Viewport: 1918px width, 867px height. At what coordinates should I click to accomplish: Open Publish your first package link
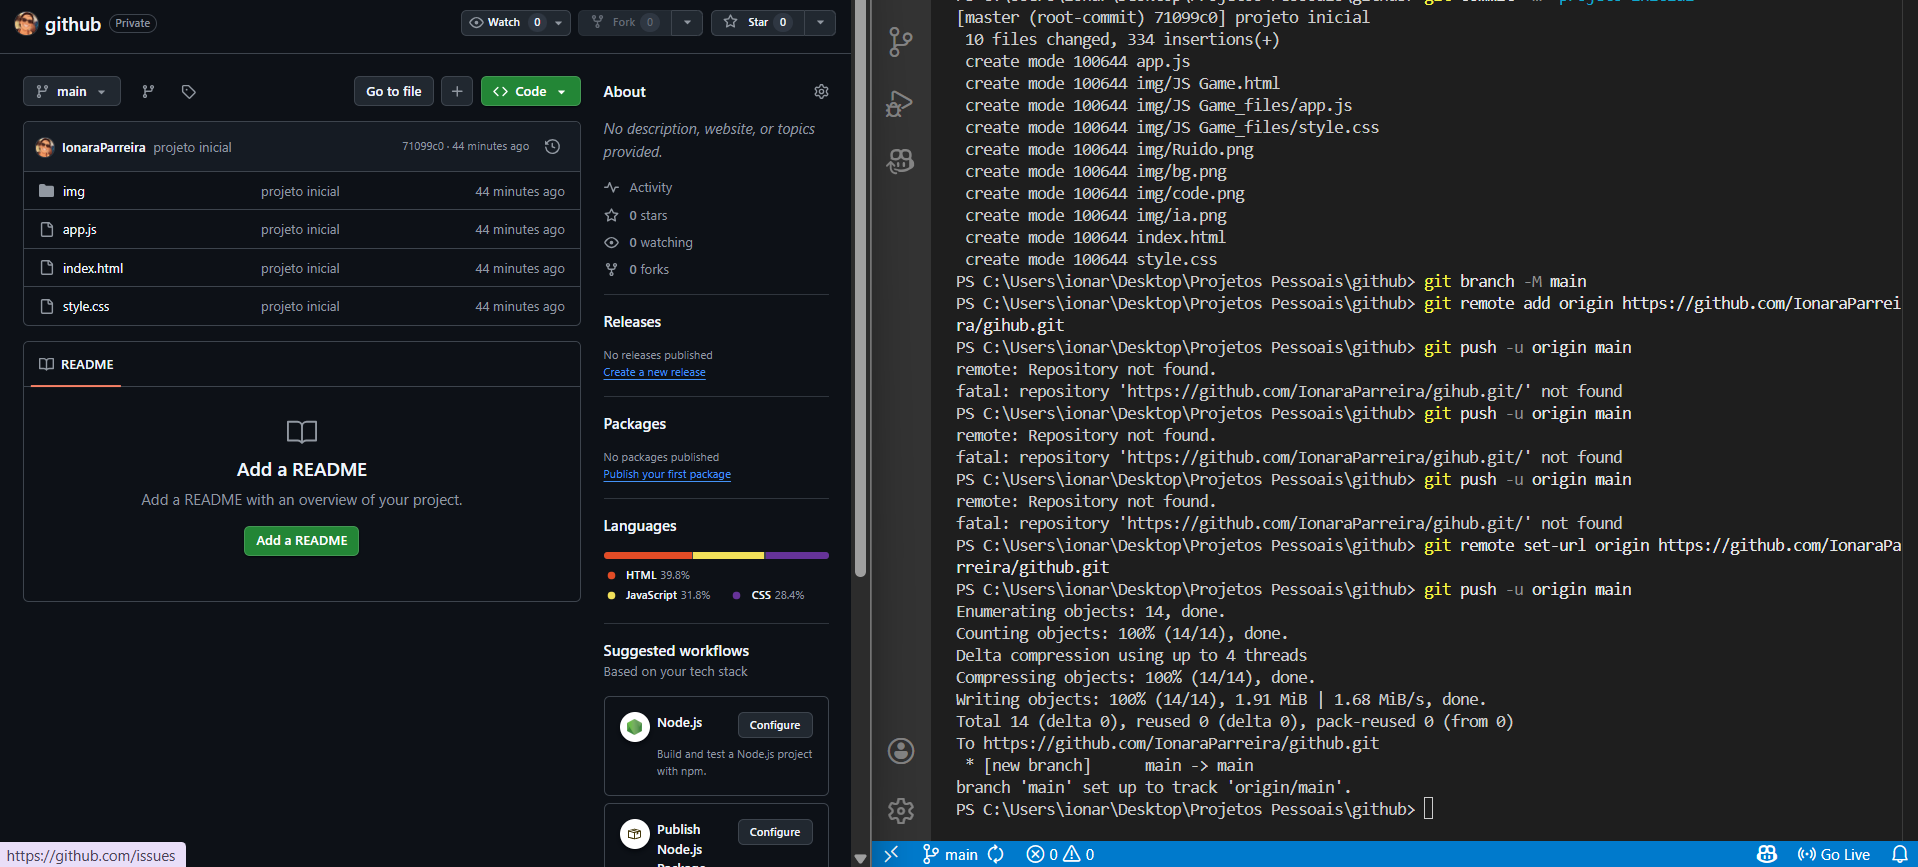point(667,475)
